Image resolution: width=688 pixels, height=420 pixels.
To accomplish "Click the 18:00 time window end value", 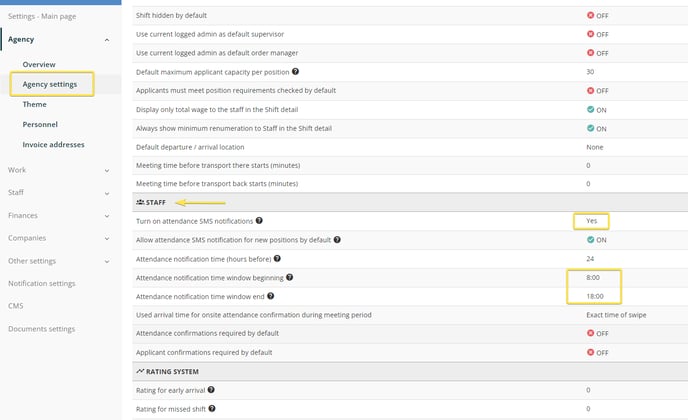I will tap(595, 296).
